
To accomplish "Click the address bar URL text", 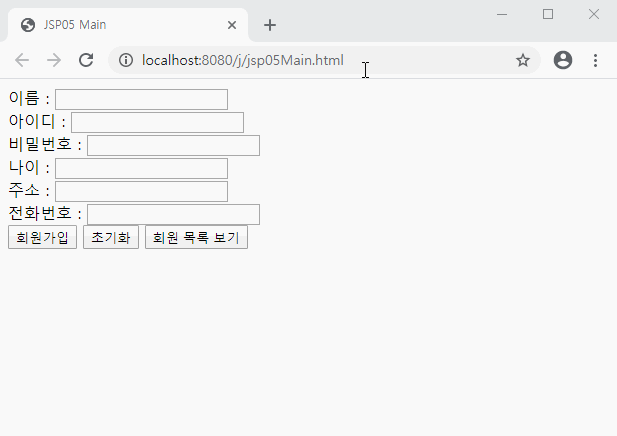I will coord(243,60).
